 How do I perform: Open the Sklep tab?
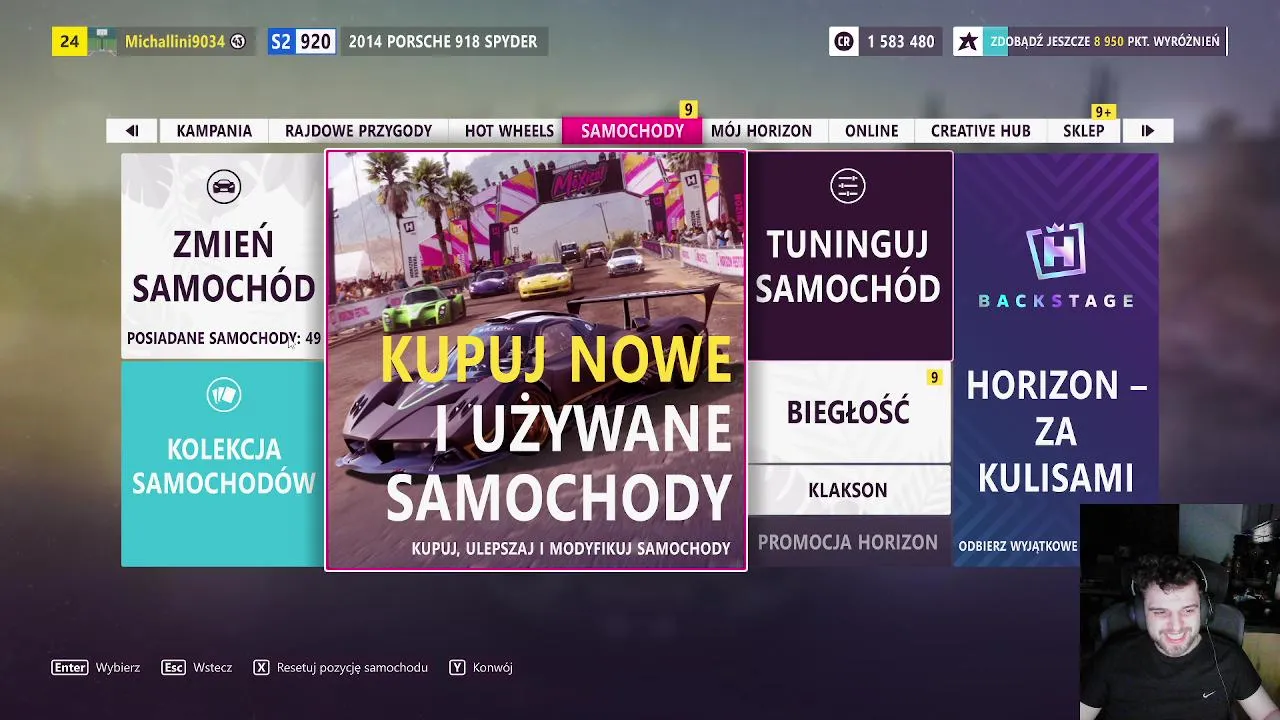click(x=1083, y=131)
